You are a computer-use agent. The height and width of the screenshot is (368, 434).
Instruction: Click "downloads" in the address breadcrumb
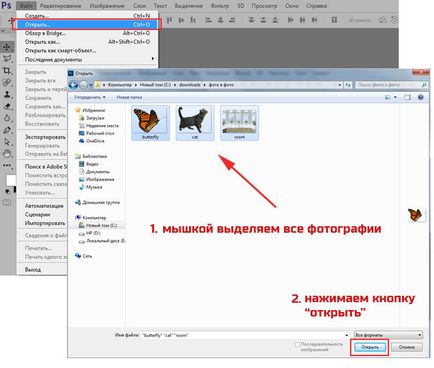190,85
